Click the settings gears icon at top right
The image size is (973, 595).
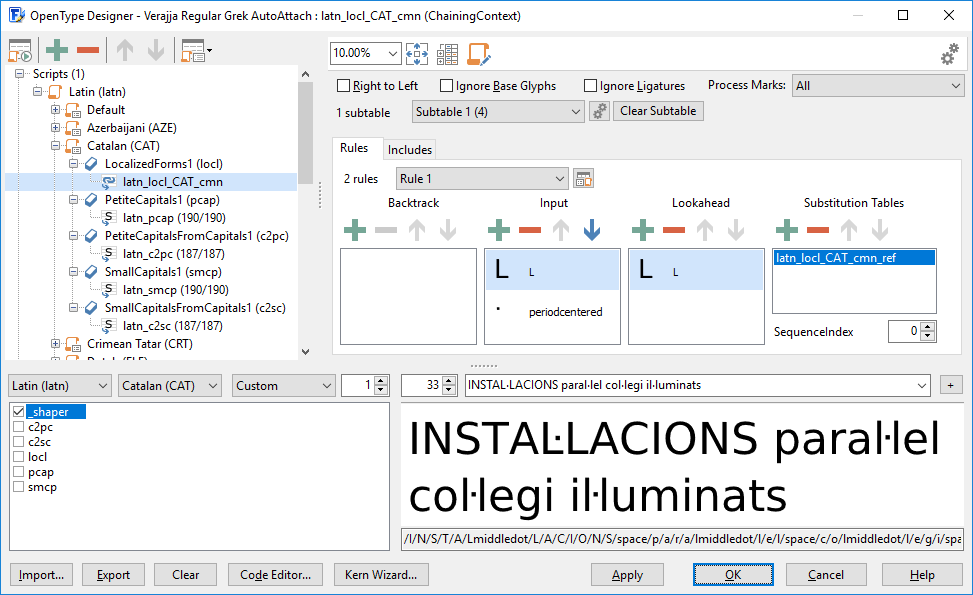(x=949, y=54)
